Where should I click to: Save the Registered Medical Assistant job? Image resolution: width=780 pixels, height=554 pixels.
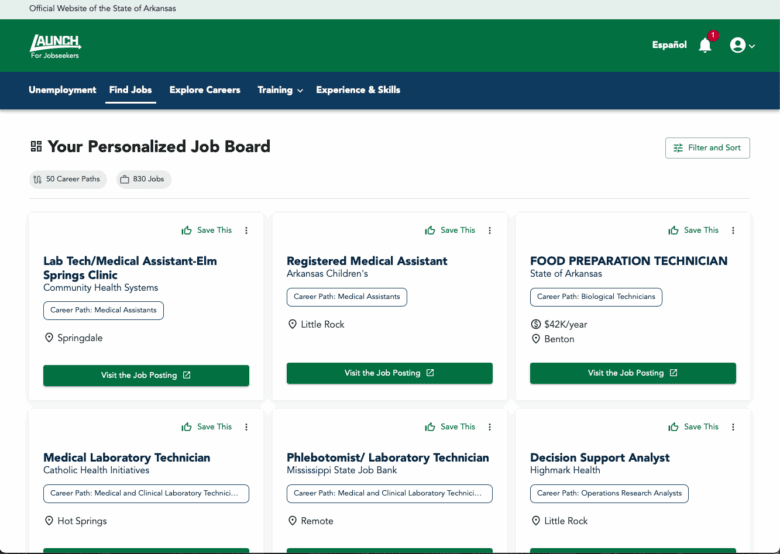click(x=450, y=230)
